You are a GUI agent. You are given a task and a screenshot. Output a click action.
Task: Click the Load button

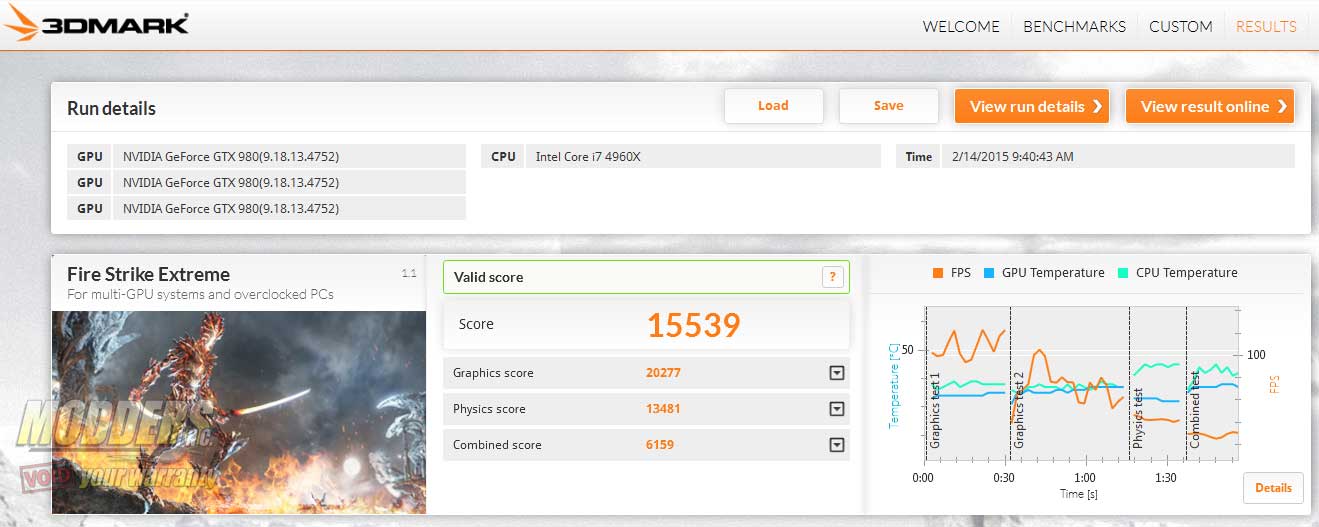coord(773,106)
